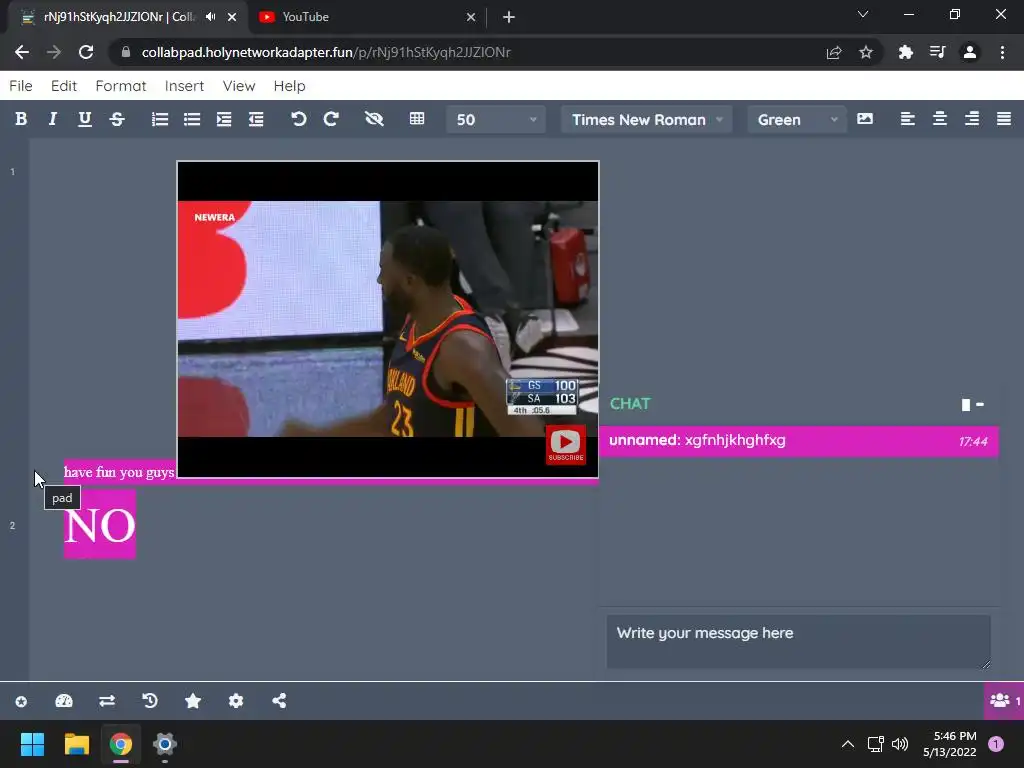Screen dimensions: 1024x768
Task: Align text to the right
Action: pyautogui.click(x=972, y=119)
